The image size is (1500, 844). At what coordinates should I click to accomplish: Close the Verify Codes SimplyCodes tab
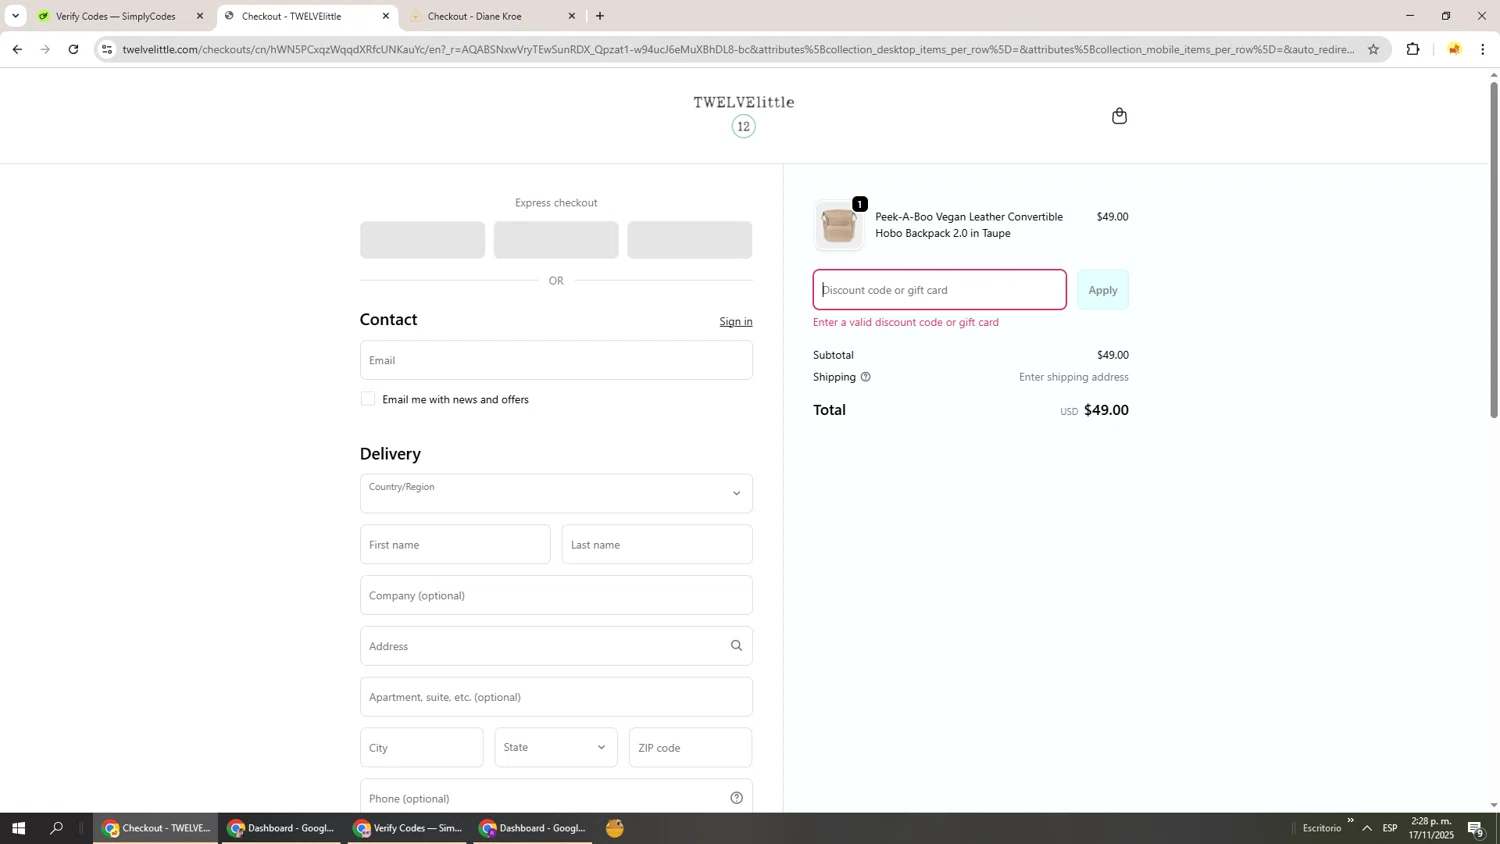199,16
